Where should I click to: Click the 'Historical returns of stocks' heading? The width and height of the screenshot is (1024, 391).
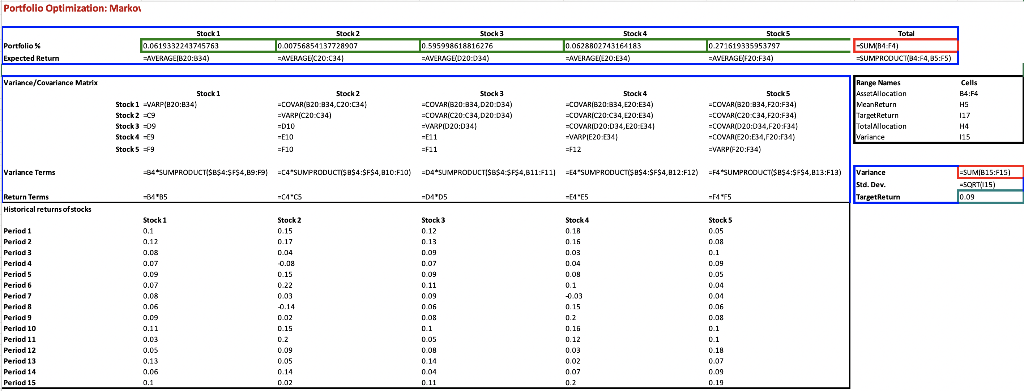click(48, 210)
